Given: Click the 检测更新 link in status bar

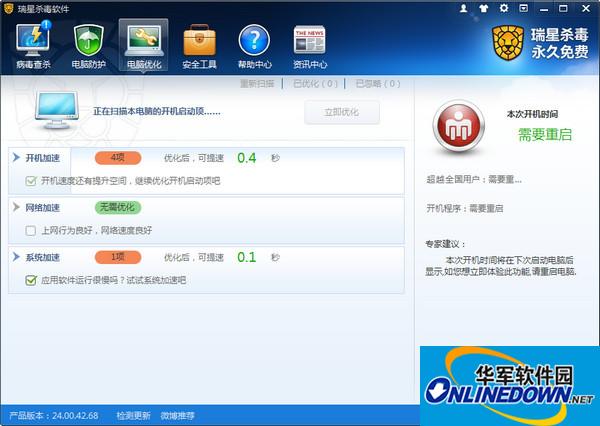Looking at the screenshot, I should (133, 415).
